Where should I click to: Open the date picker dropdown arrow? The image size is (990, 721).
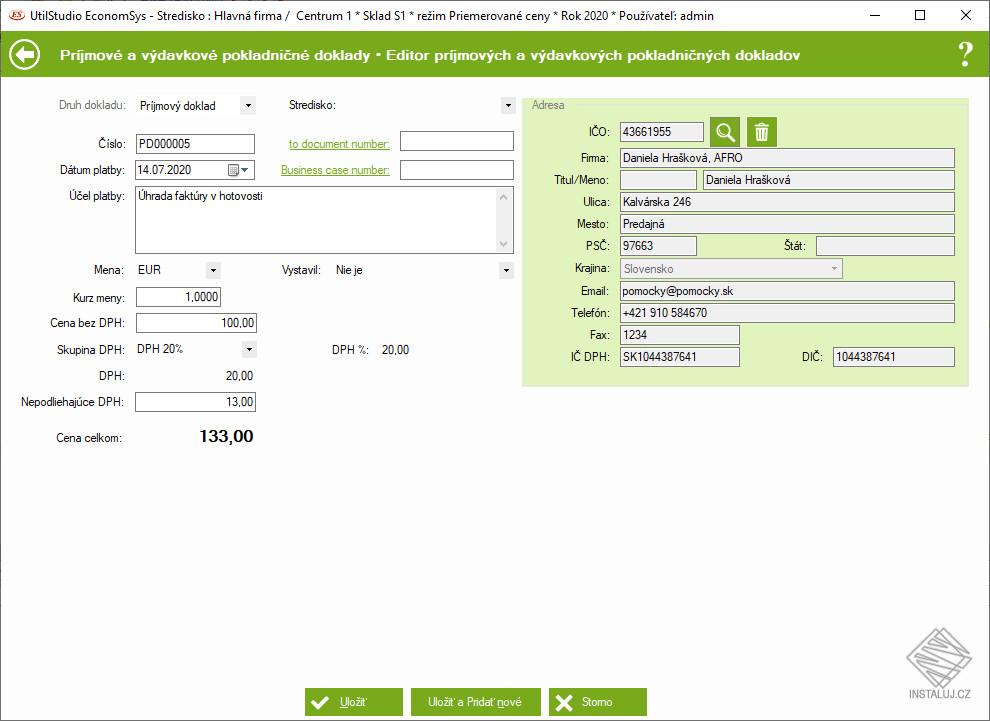pos(246,170)
